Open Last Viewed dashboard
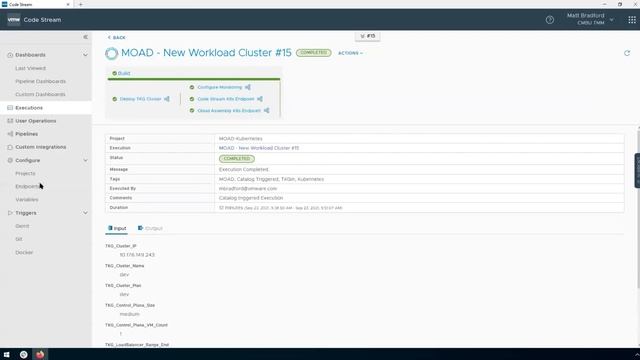640x360 pixels. [x=31, y=68]
